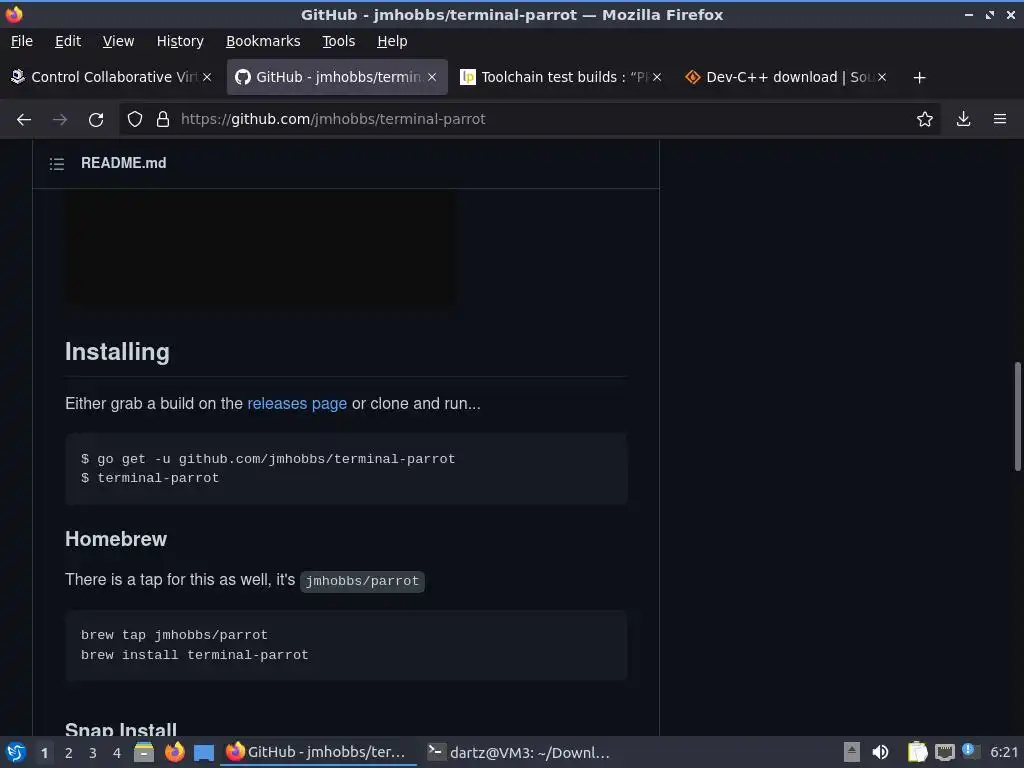Activate GitHub Firefox window taskbar entry
This screenshot has height=768, width=1024.
(x=319, y=752)
